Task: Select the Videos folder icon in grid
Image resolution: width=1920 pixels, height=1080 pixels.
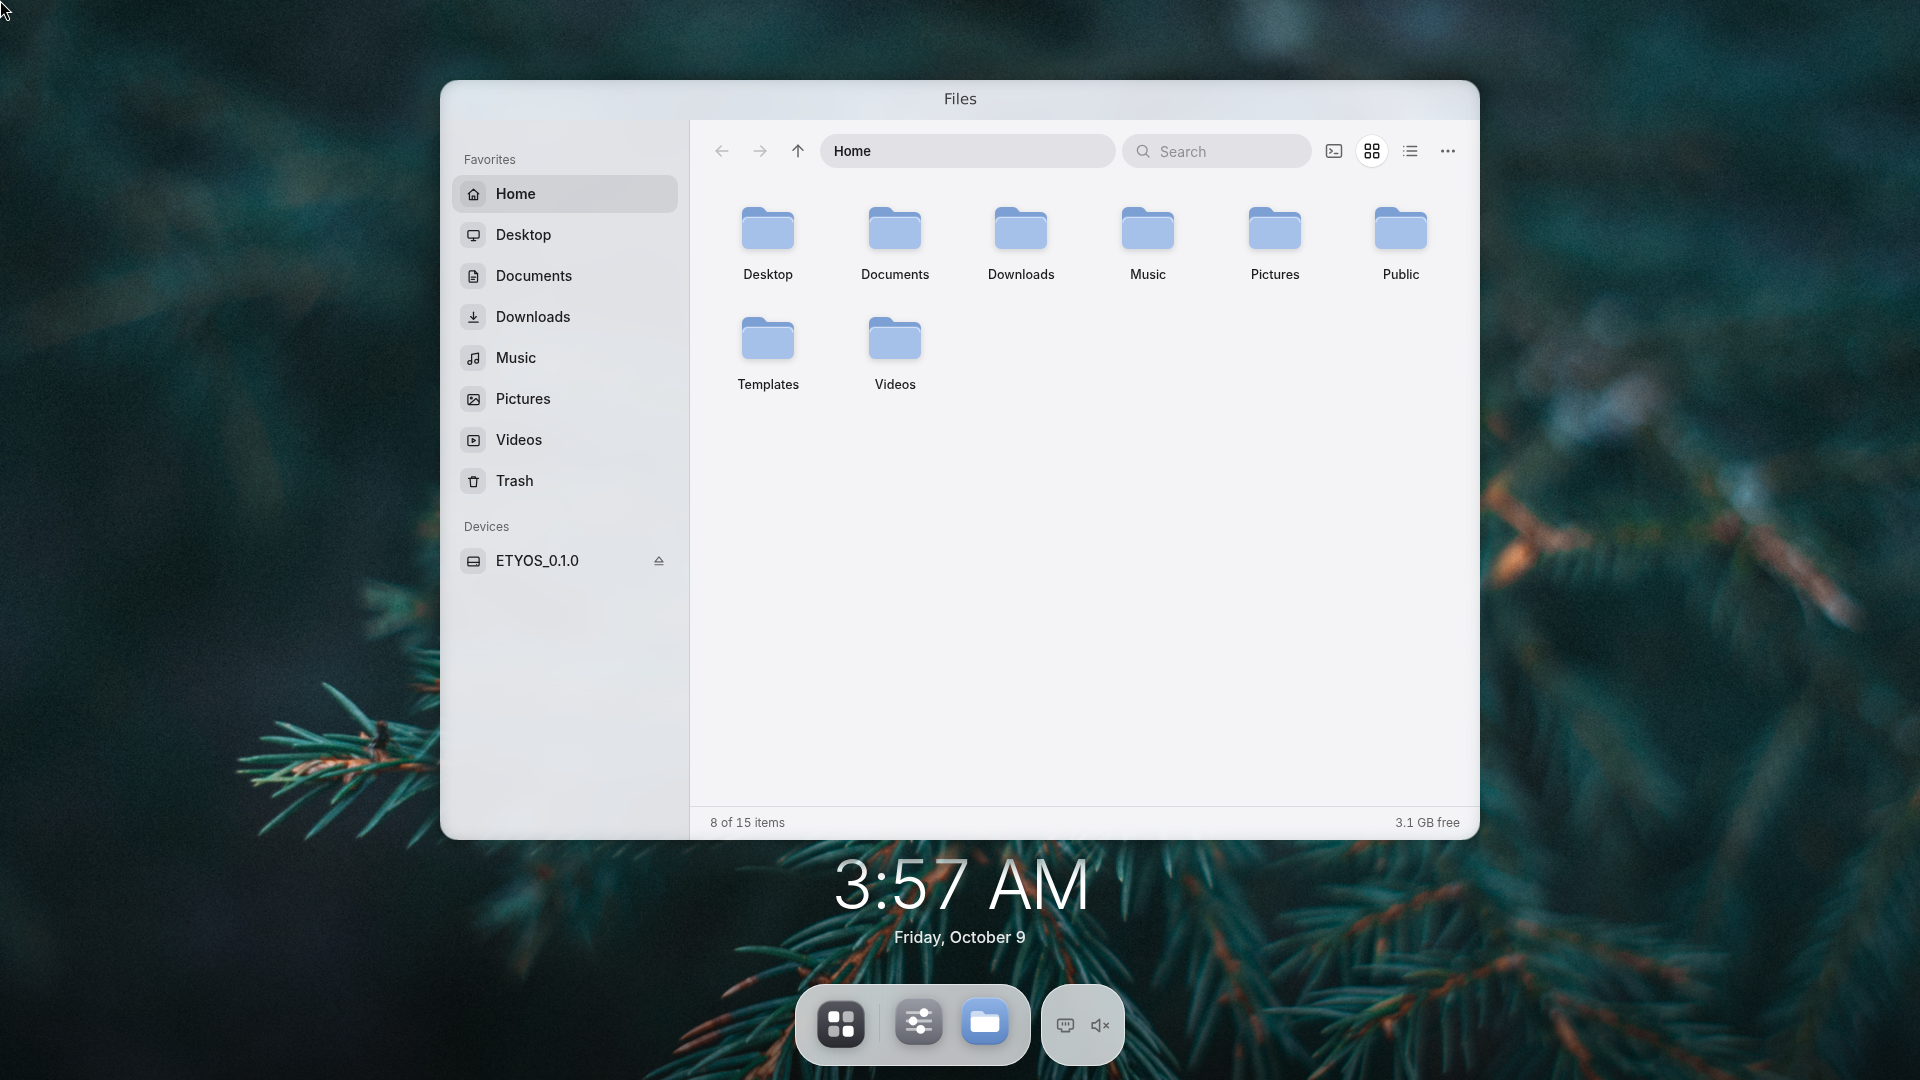Action: pos(895,339)
